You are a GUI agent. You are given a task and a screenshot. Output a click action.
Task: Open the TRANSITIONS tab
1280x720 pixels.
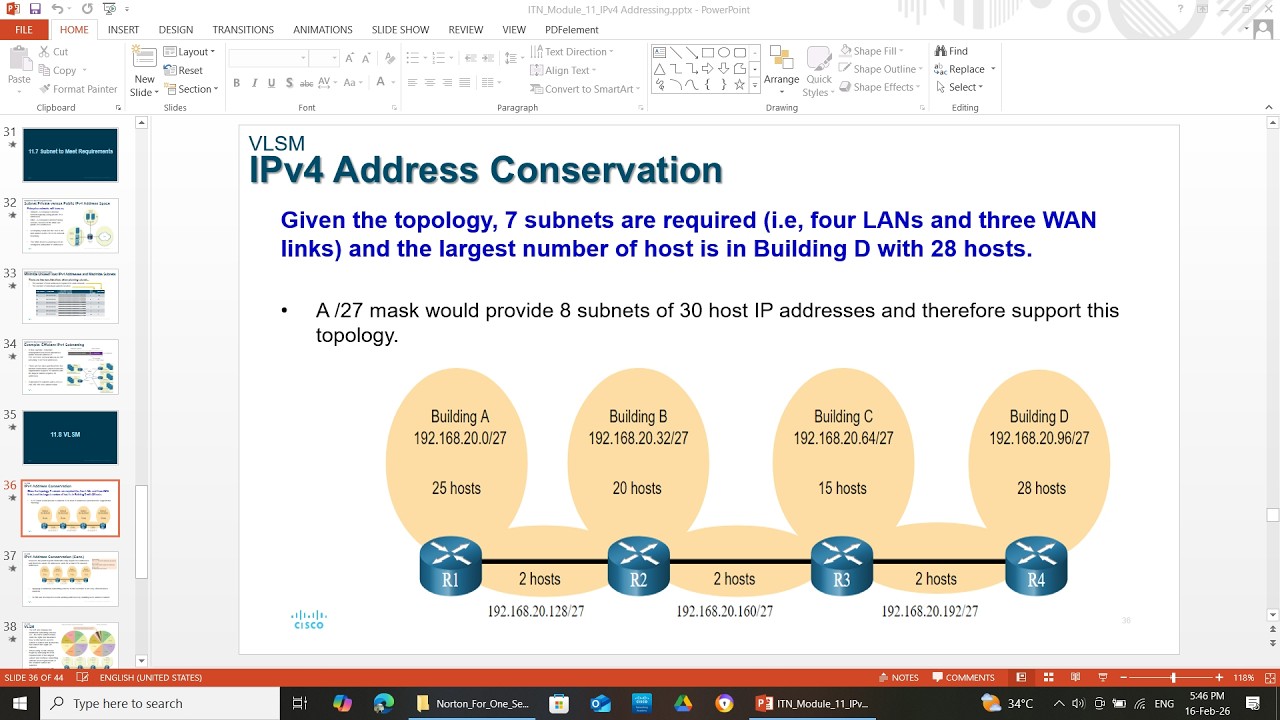[x=243, y=30]
